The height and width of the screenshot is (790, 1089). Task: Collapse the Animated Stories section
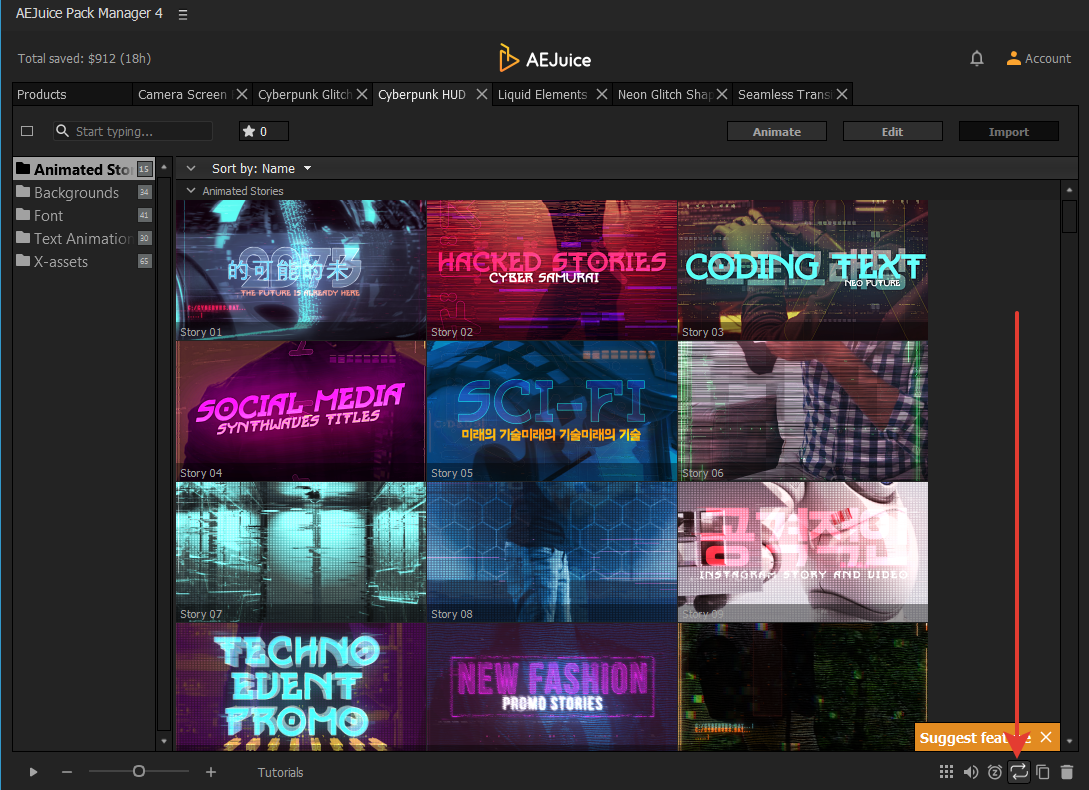(x=190, y=190)
